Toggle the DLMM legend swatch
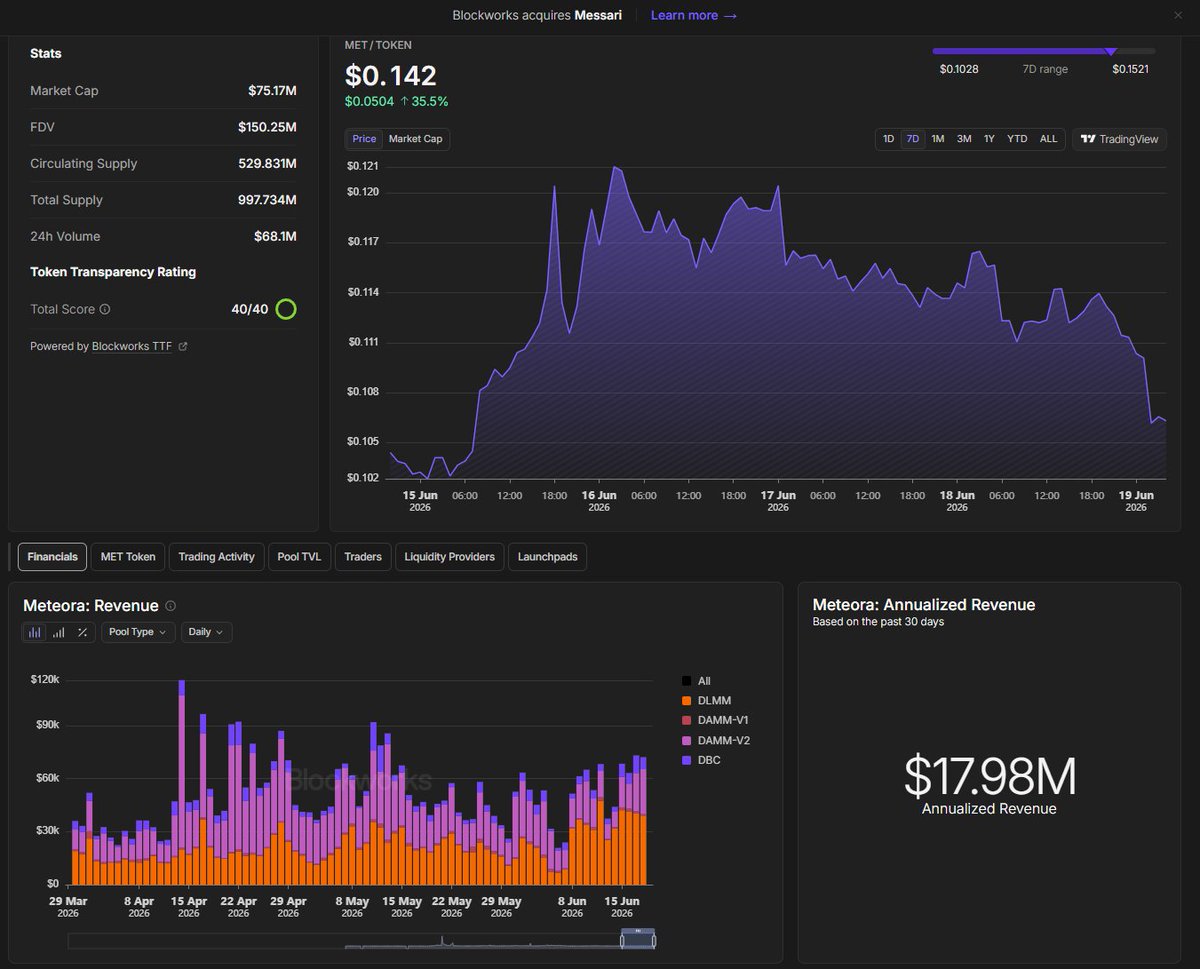This screenshot has height=969, width=1200. click(686, 701)
